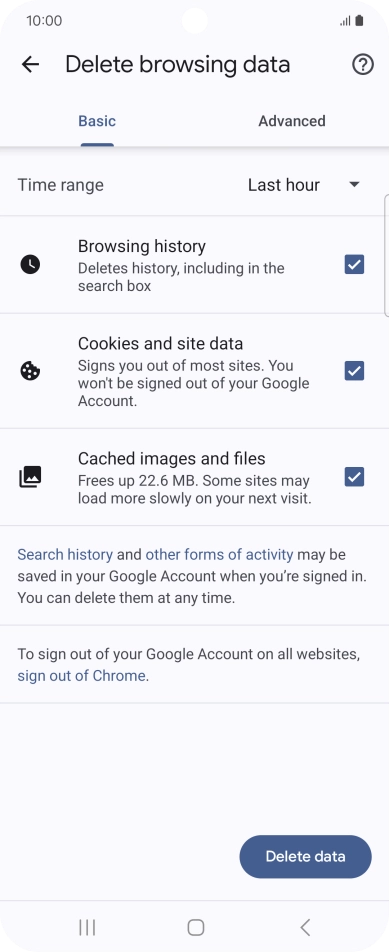
Task: Uncheck the Browsing history checkbox
Action: point(354,265)
